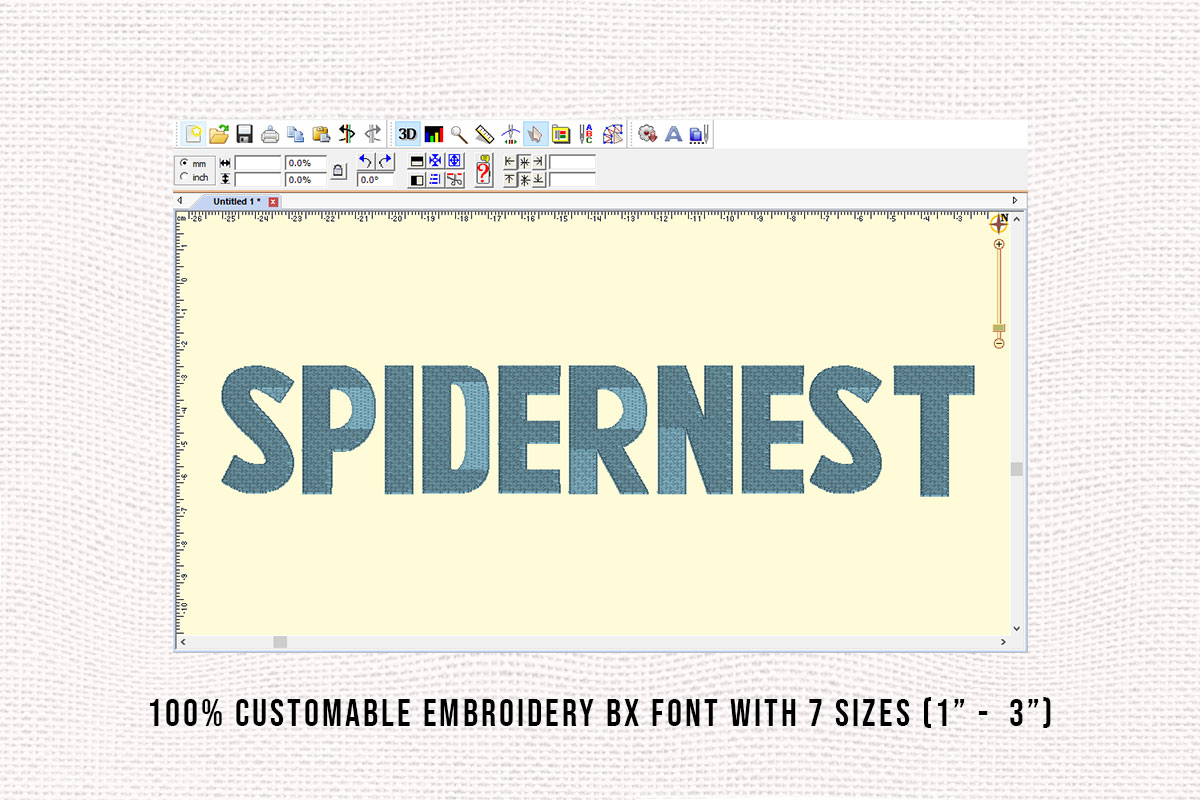Switch to 3D view mode
The width and height of the screenshot is (1200, 800).
coord(406,133)
